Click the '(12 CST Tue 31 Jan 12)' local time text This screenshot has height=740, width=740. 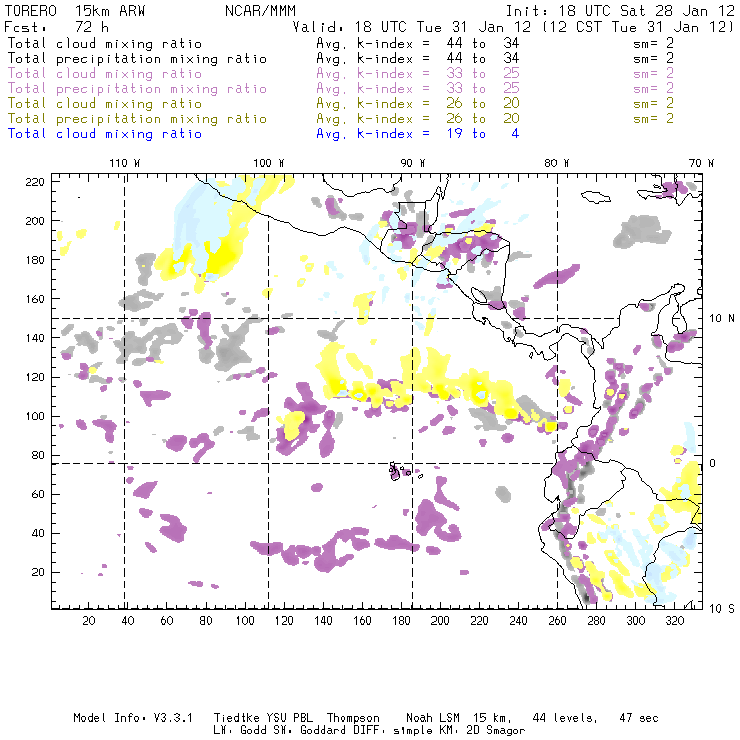(x=638, y=27)
